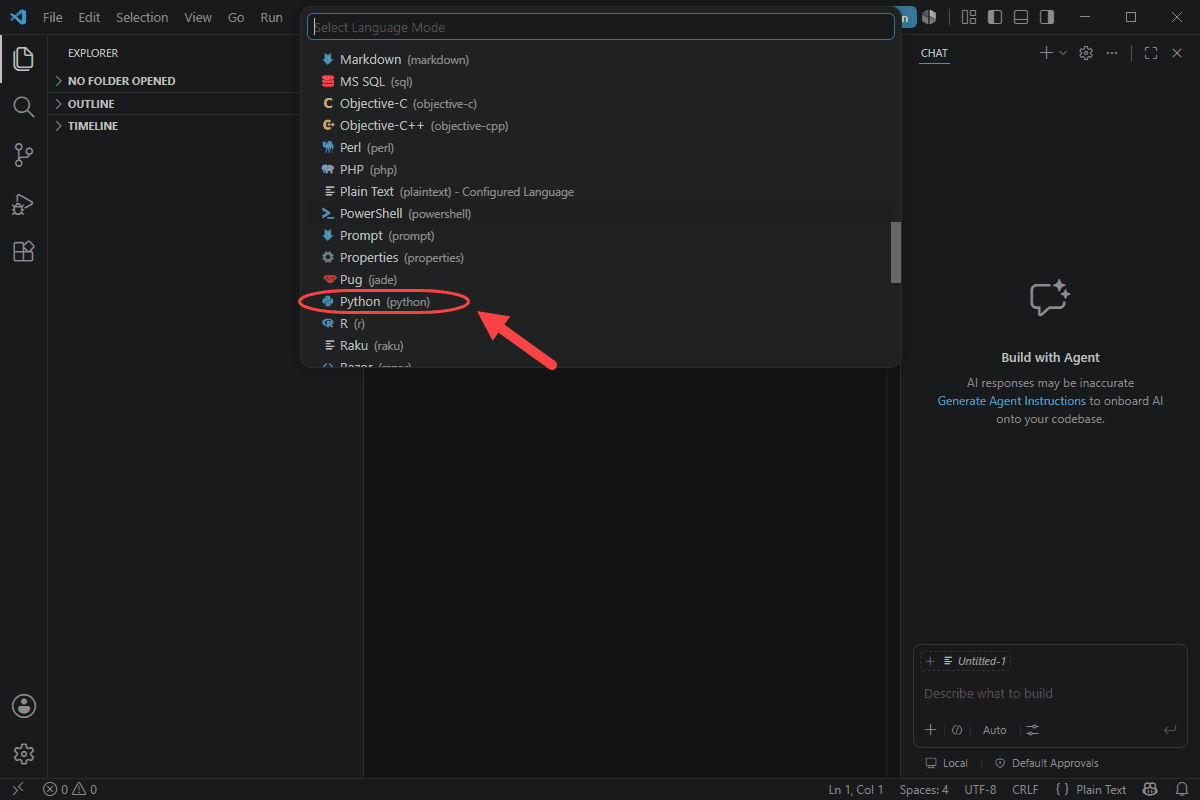1200x800 pixels.
Task: Click CRLF end of line setting
Action: pos(1025,790)
